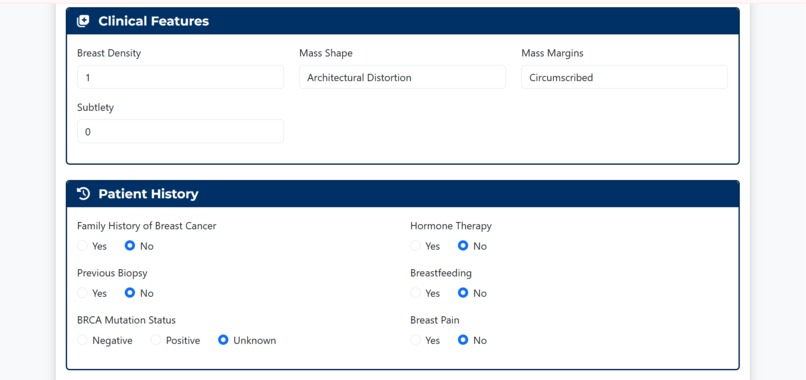Select No for Family History of Breast Cancer
The height and width of the screenshot is (380, 806).
[x=130, y=246]
